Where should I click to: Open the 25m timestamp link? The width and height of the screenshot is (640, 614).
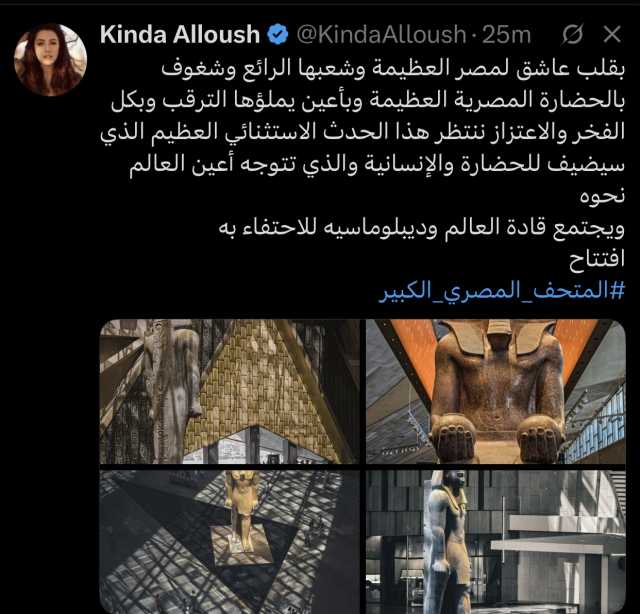506,34
